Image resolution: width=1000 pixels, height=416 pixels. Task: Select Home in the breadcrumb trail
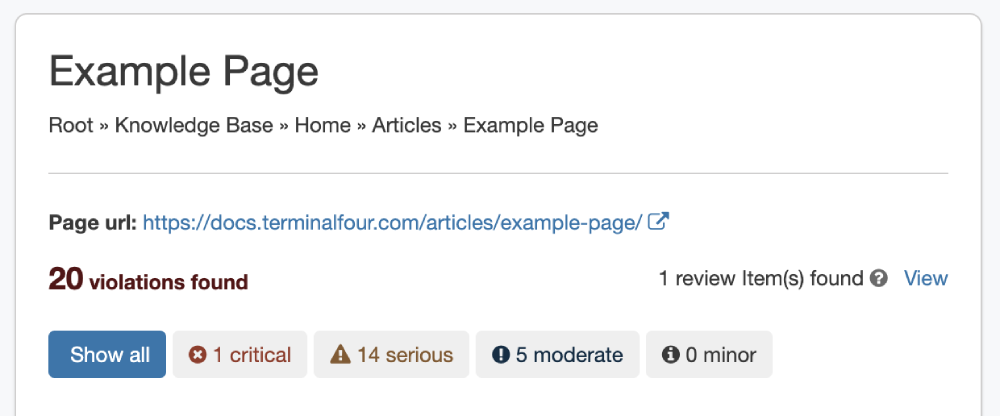coord(322,125)
